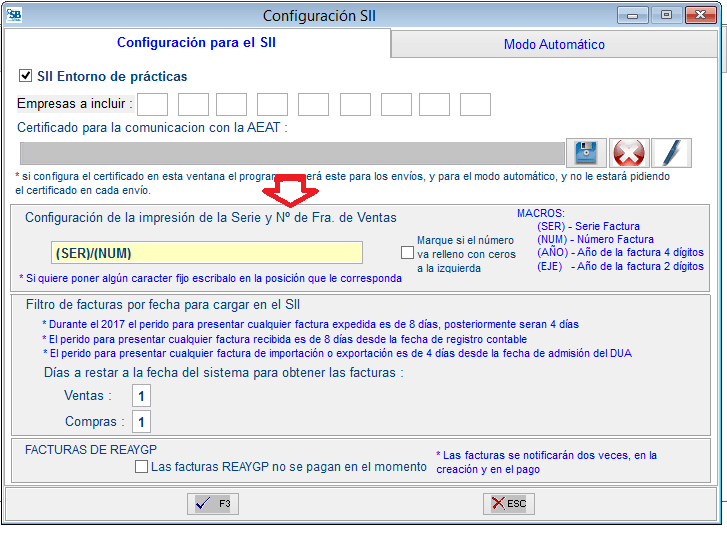The width and height of the screenshot is (727, 534).
Task: Click the gray AEAT certificate path field
Action: (x=292, y=153)
